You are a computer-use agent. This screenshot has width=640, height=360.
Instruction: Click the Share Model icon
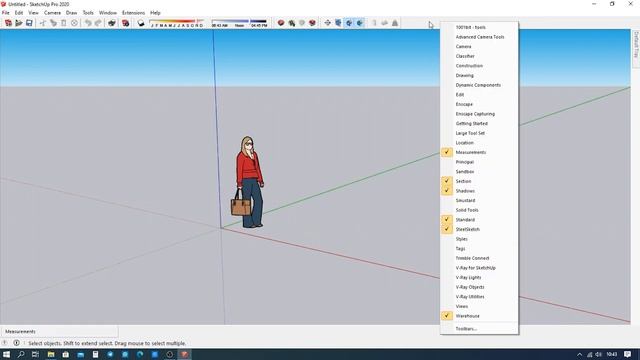click(x=291, y=23)
